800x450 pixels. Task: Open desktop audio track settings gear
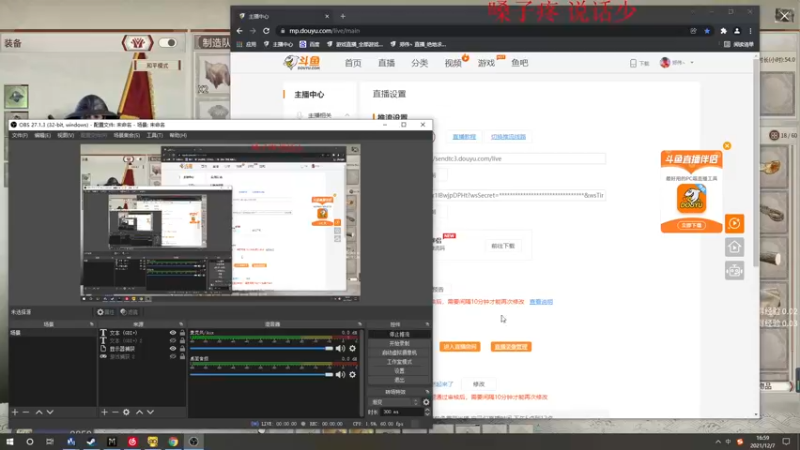(353, 374)
